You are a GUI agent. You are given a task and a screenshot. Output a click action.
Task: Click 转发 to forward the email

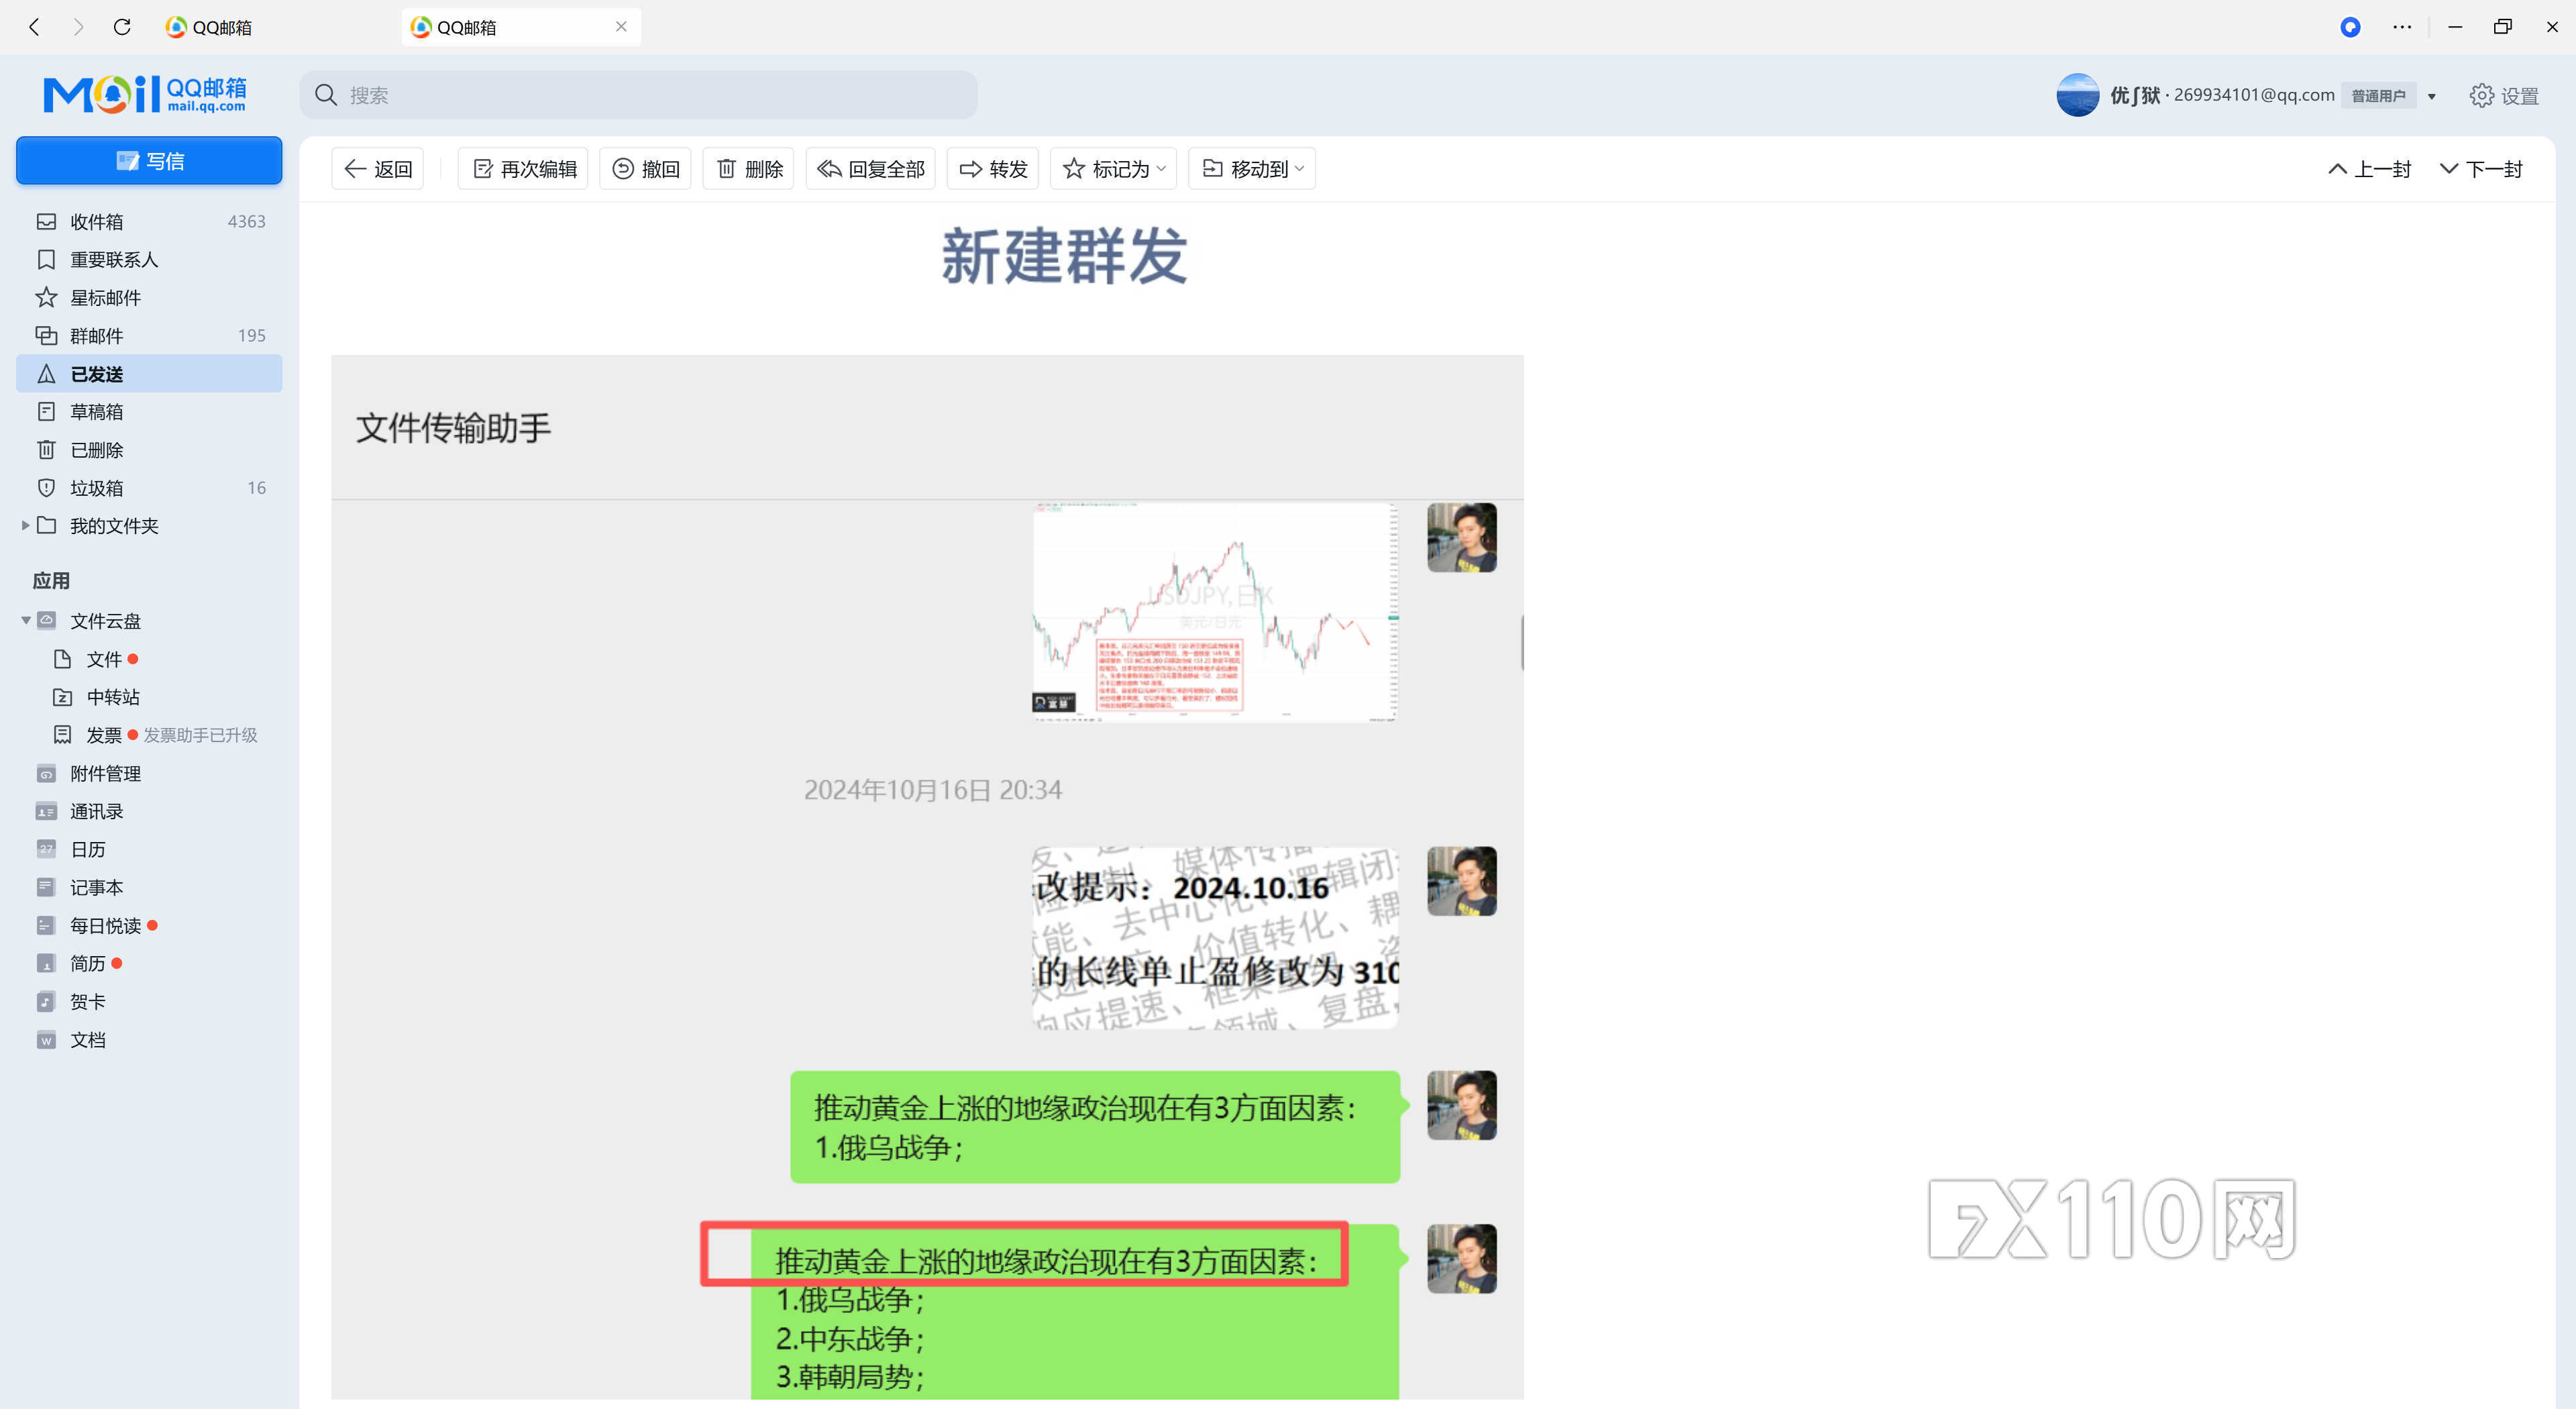(993, 169)
